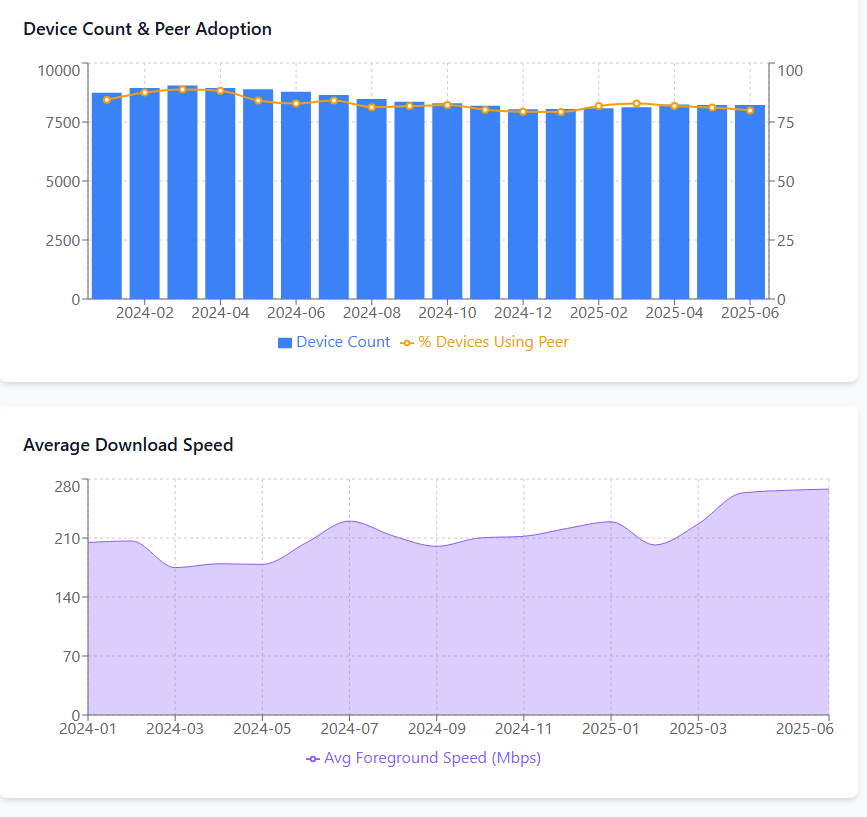Click the Device Count & Peer Adoption title

[147, 29]
